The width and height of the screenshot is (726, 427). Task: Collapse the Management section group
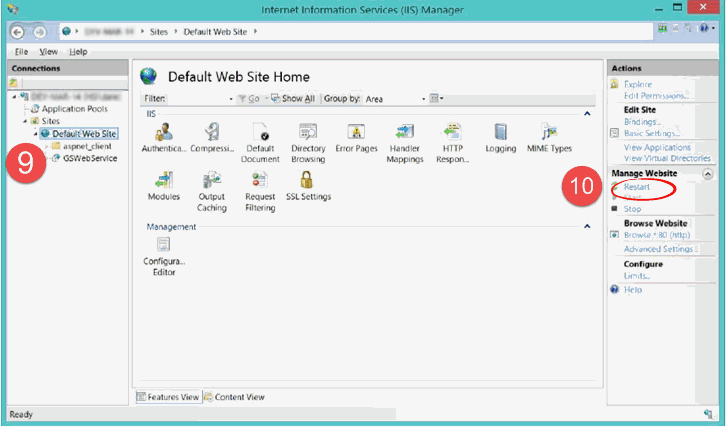tap(587, 227)
